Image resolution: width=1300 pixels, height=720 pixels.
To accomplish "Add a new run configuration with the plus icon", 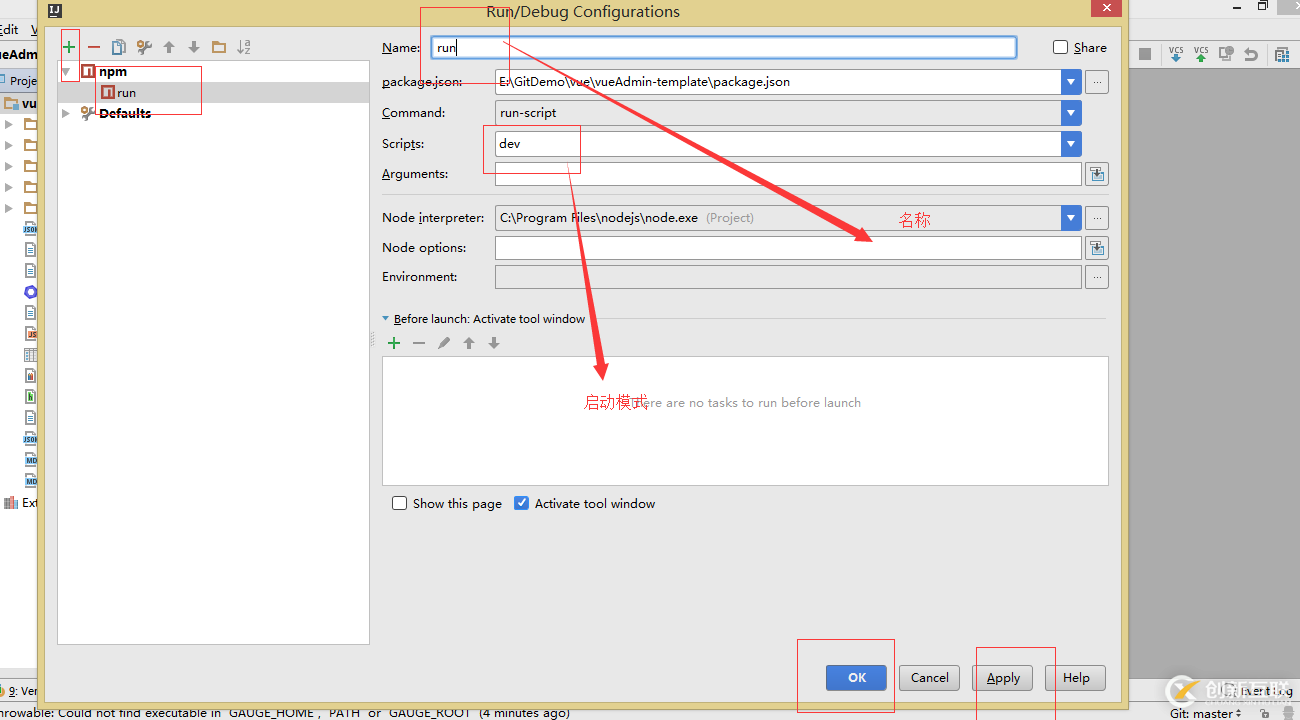I will (x=69, y=47).
